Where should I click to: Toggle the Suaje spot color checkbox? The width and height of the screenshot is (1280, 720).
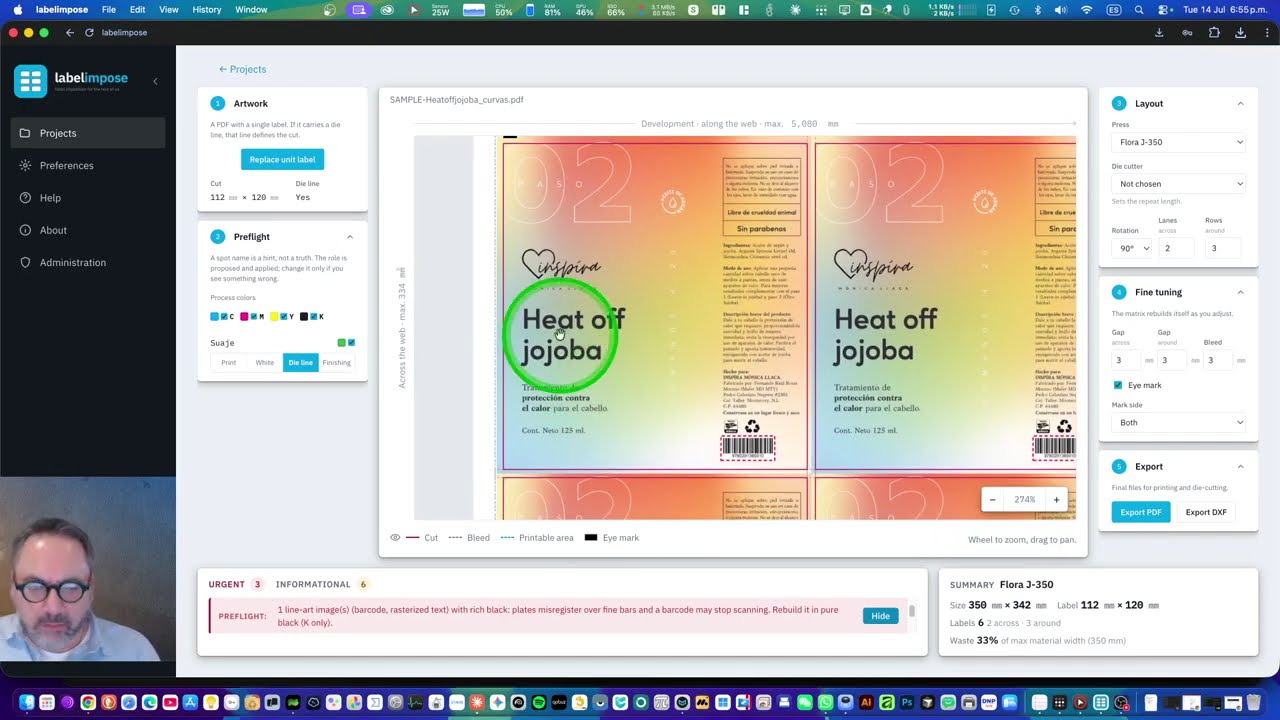tap(351, 343)
